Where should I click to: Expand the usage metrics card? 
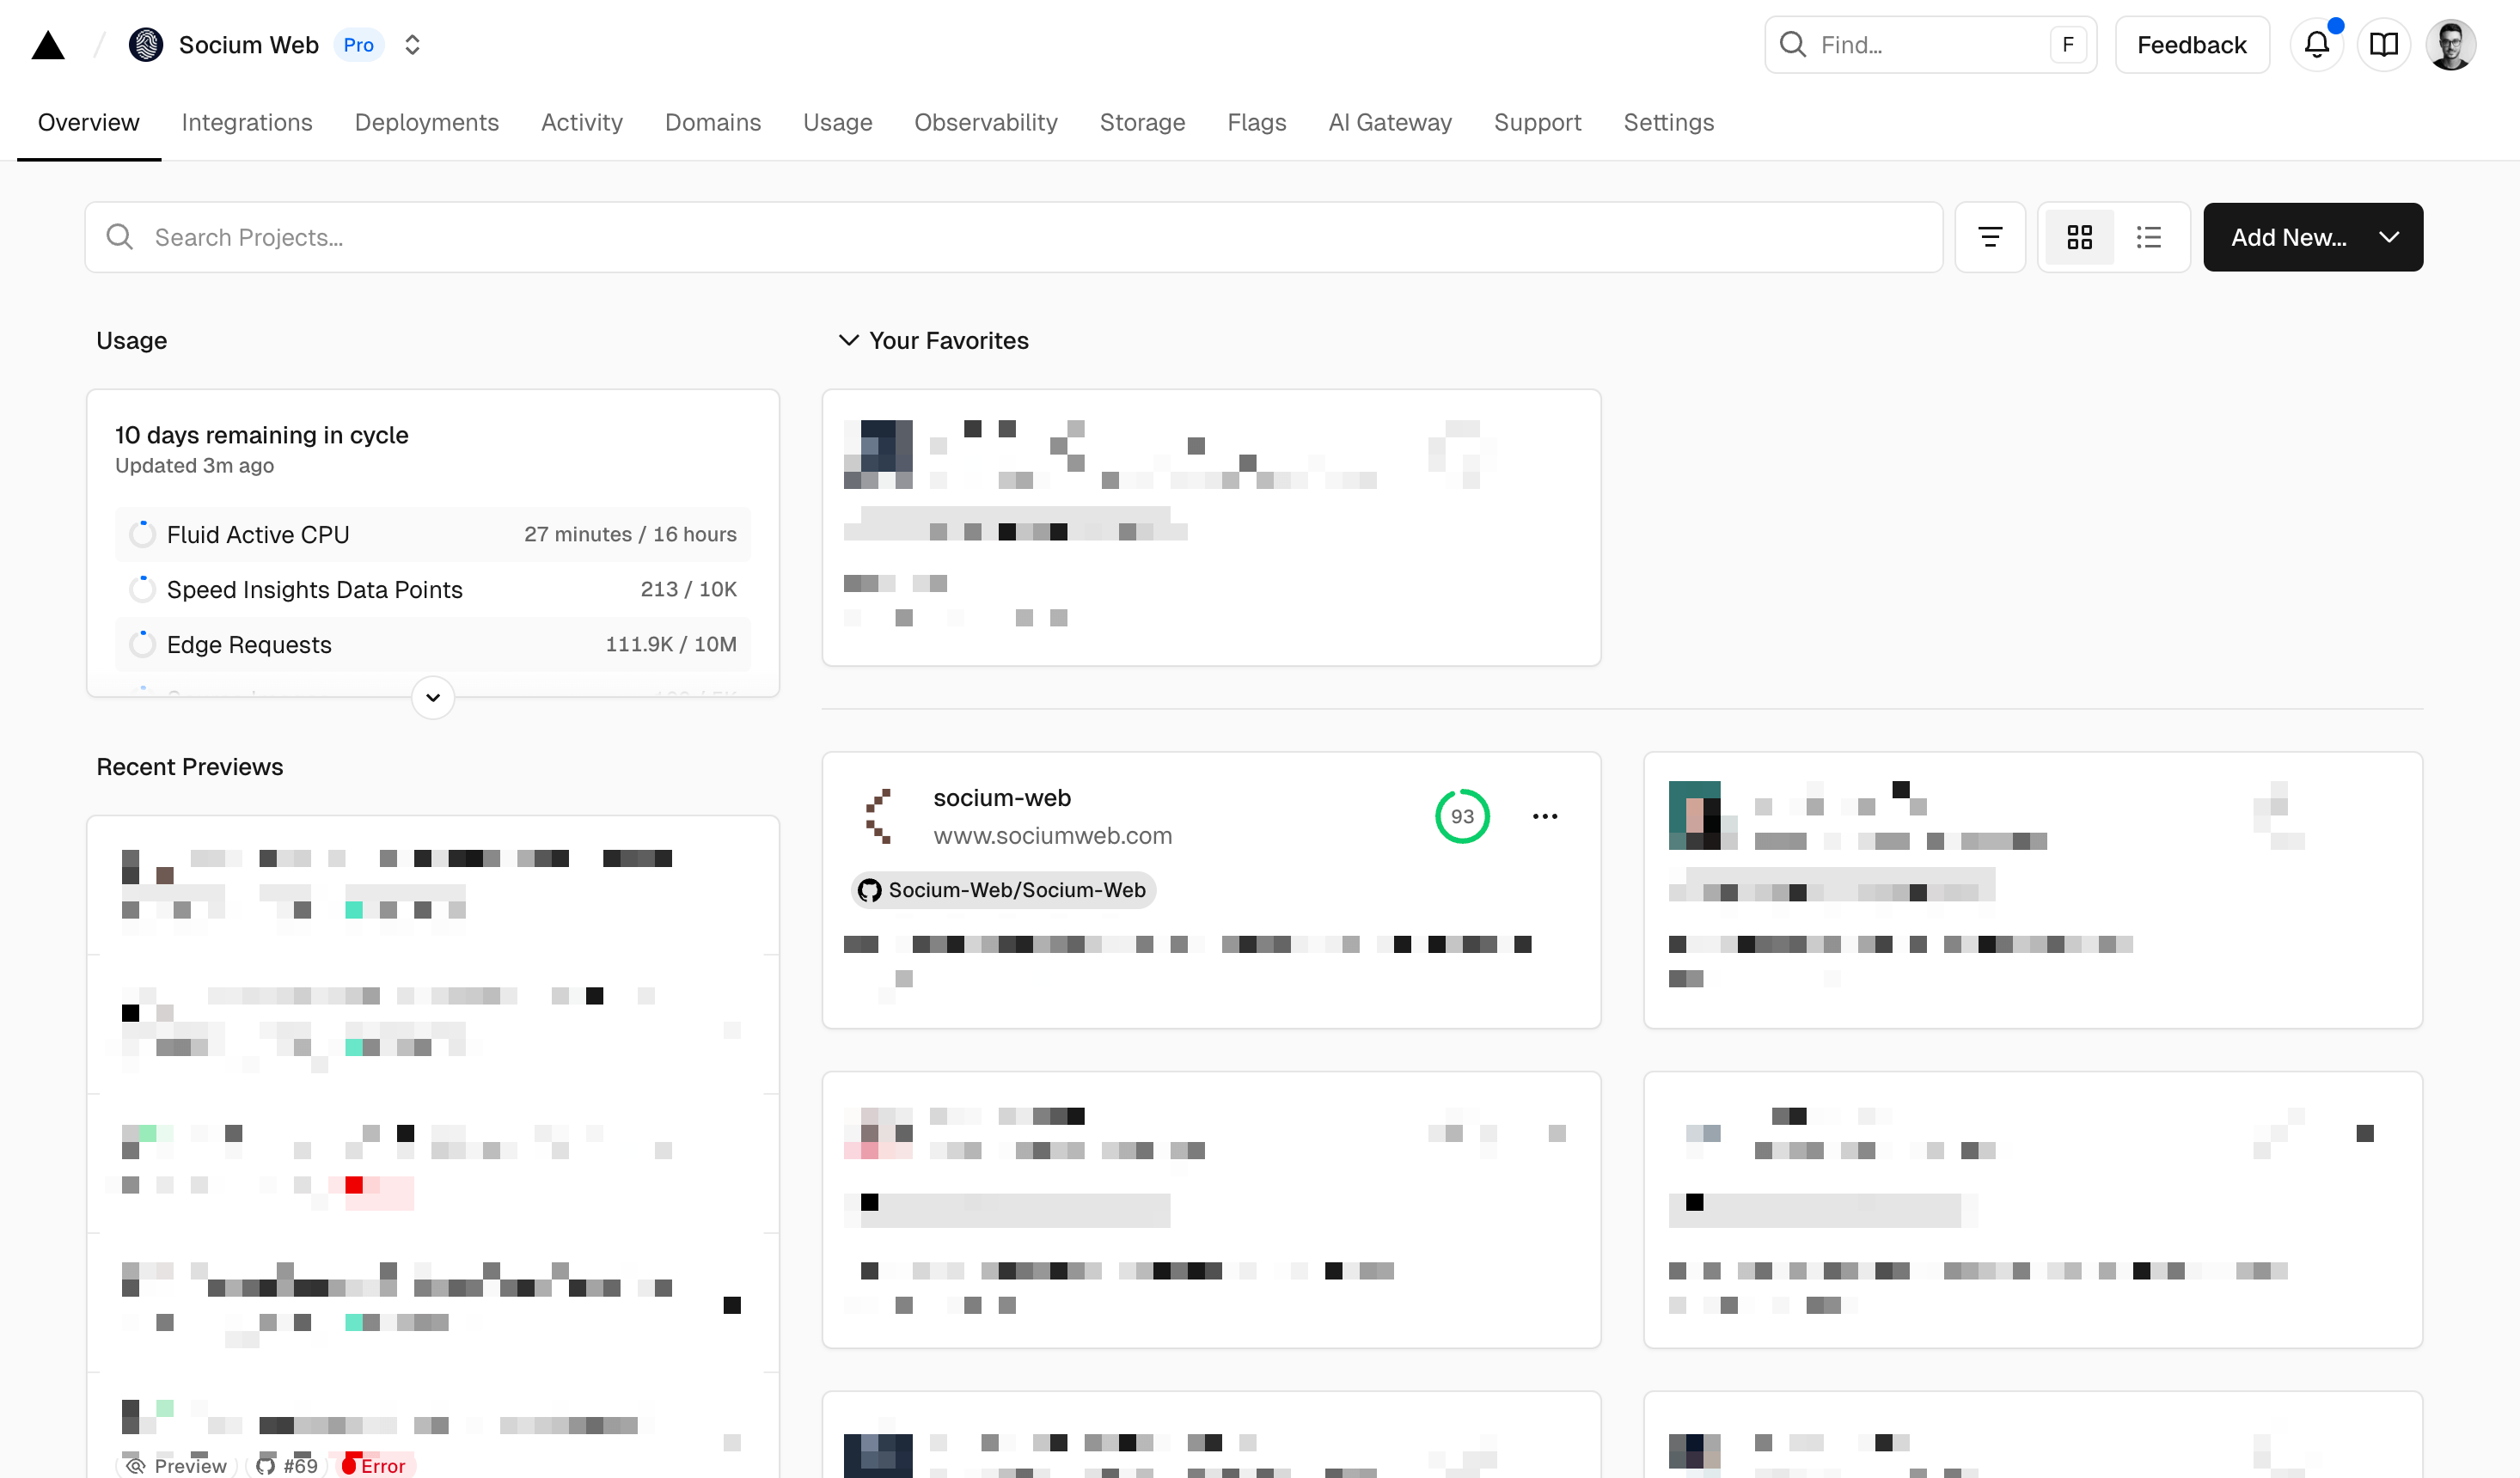point(432,697)
